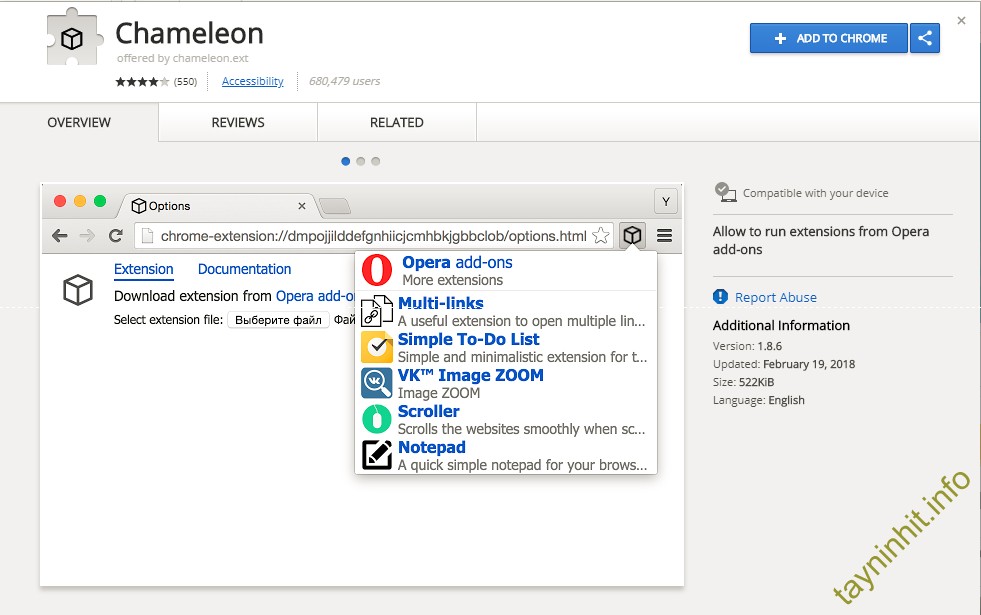Click the star rating with 550 reviews
Image resolution: width=981 pixels, height=615 pixels.
(141, 81)
